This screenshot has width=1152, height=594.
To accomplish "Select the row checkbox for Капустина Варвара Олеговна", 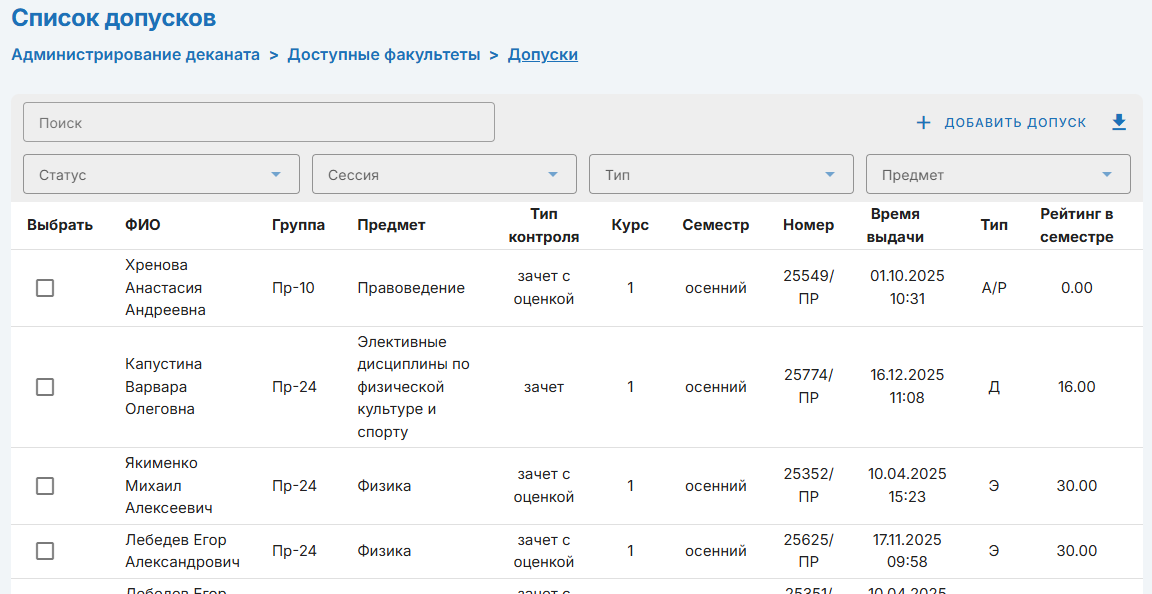I will [45, 387].
